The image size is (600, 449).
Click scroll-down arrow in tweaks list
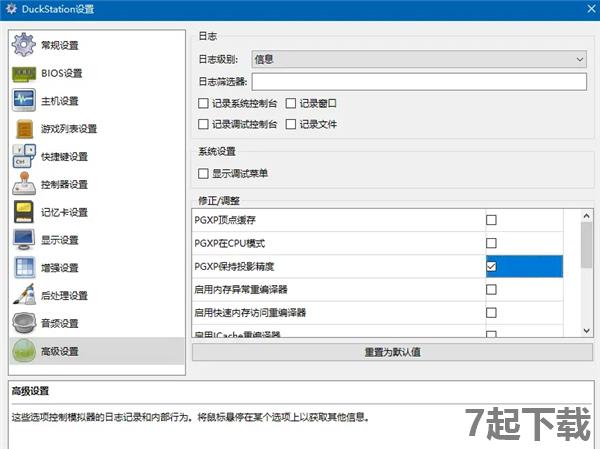point(587,330)
